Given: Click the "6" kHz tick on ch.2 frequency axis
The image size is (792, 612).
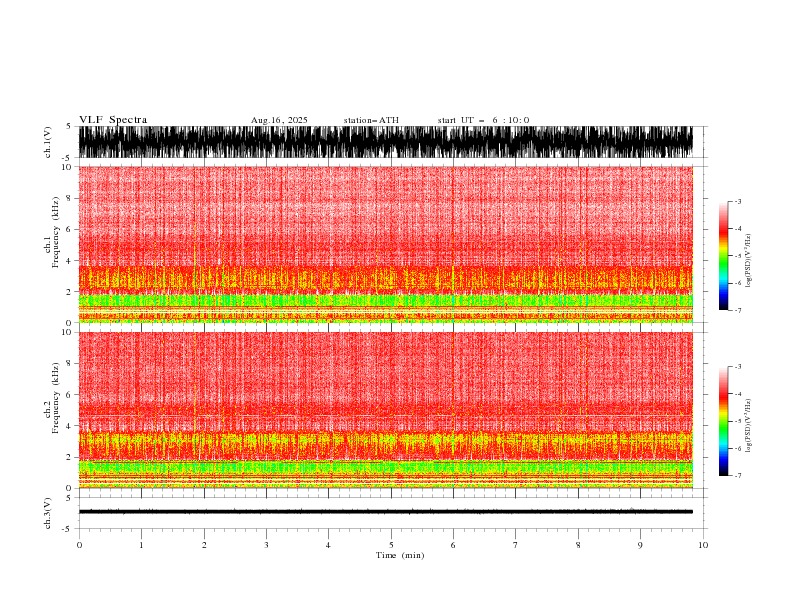Looking at the screenshot, I should (69, 395).
